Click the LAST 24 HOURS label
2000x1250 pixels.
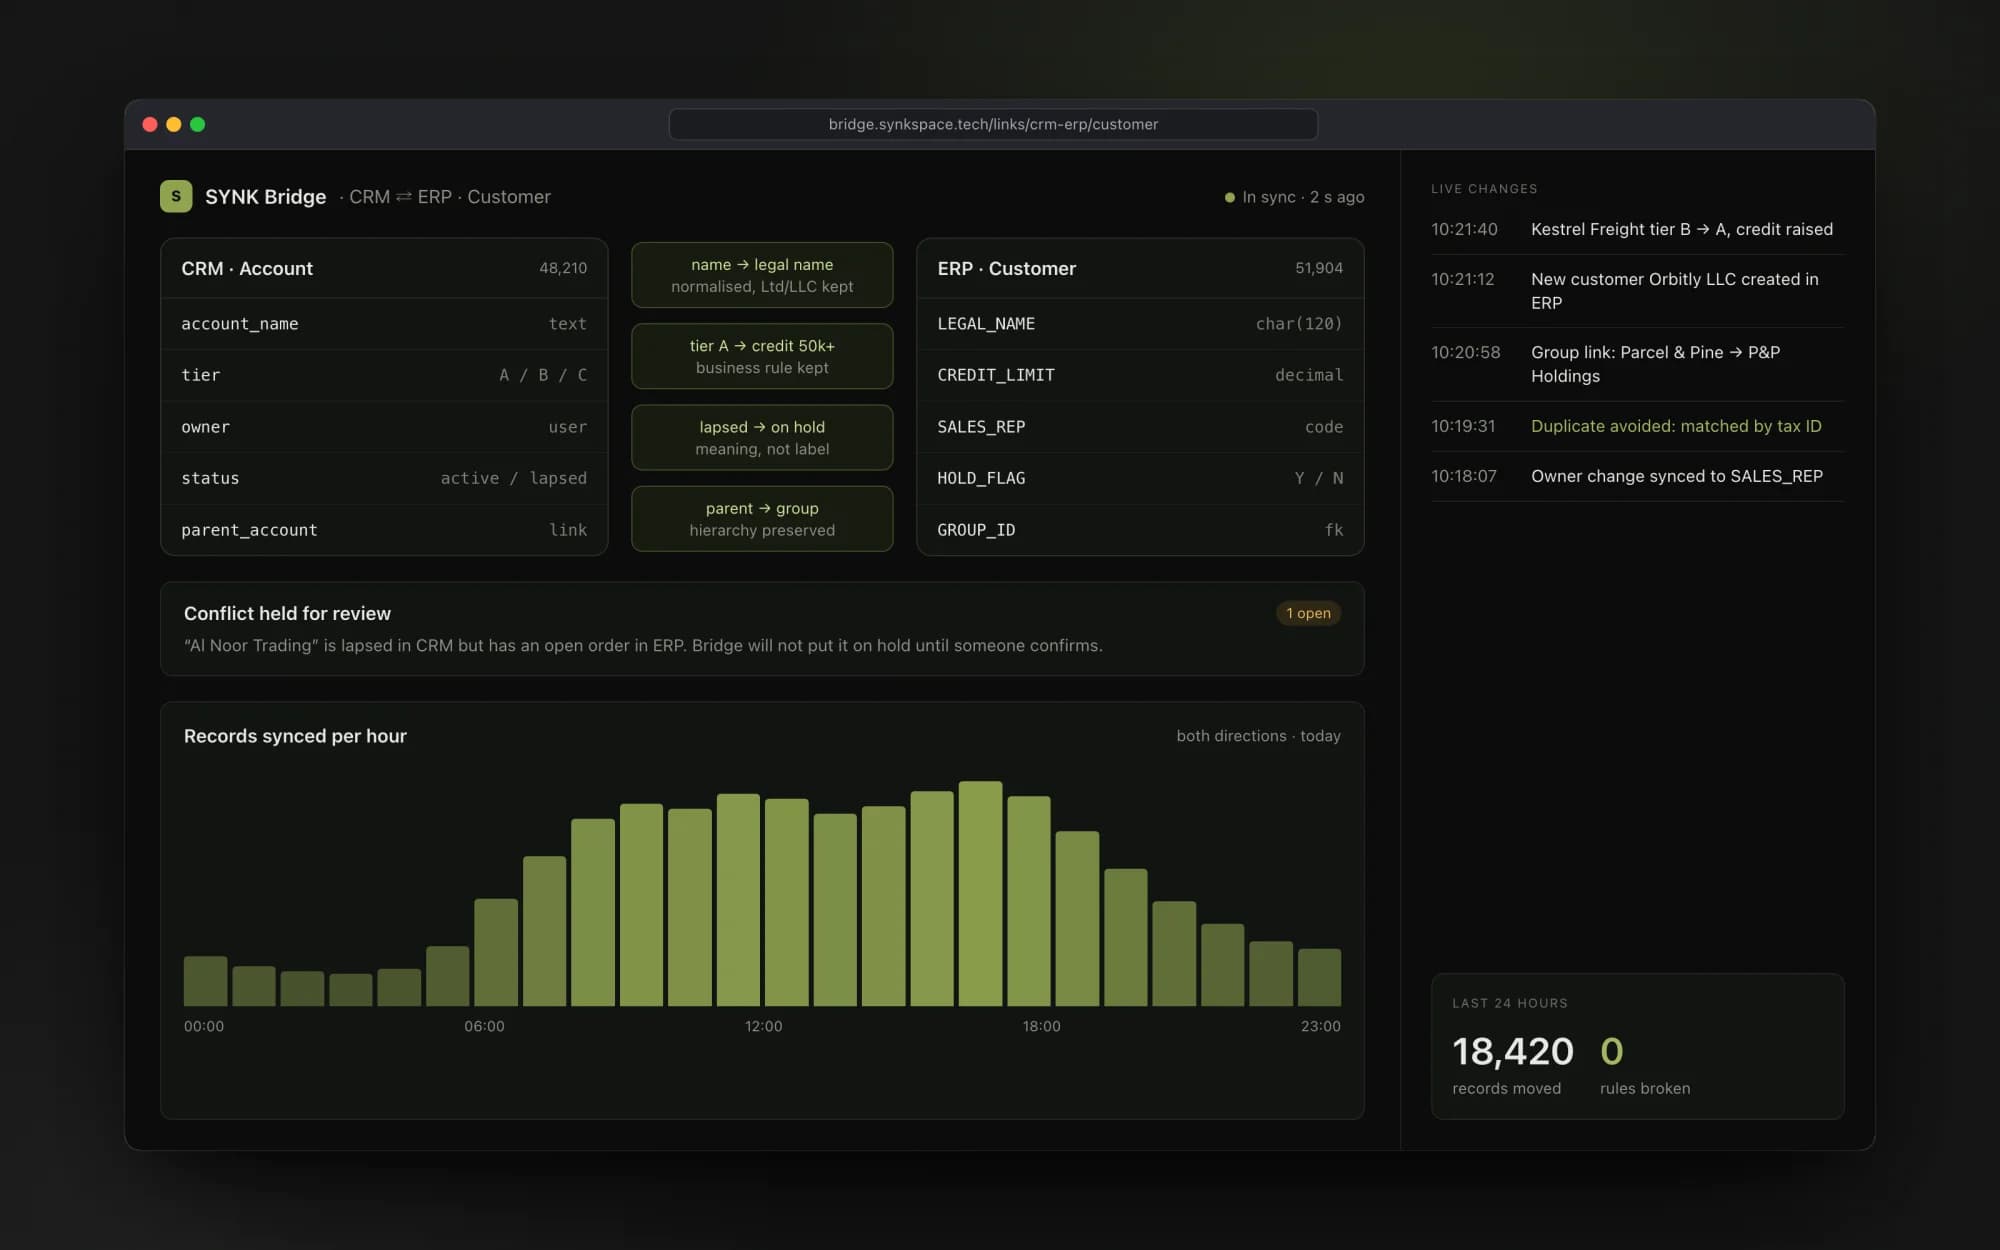pyautogui.click(x=1510, y=1003)
